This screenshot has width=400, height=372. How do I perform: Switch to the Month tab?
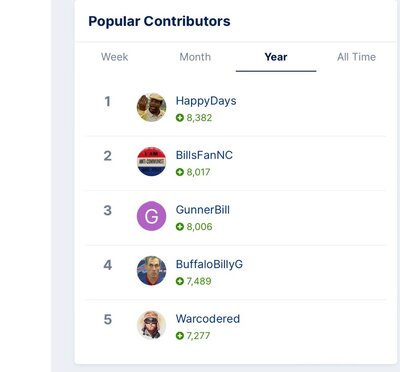click(x=195, y=57)
